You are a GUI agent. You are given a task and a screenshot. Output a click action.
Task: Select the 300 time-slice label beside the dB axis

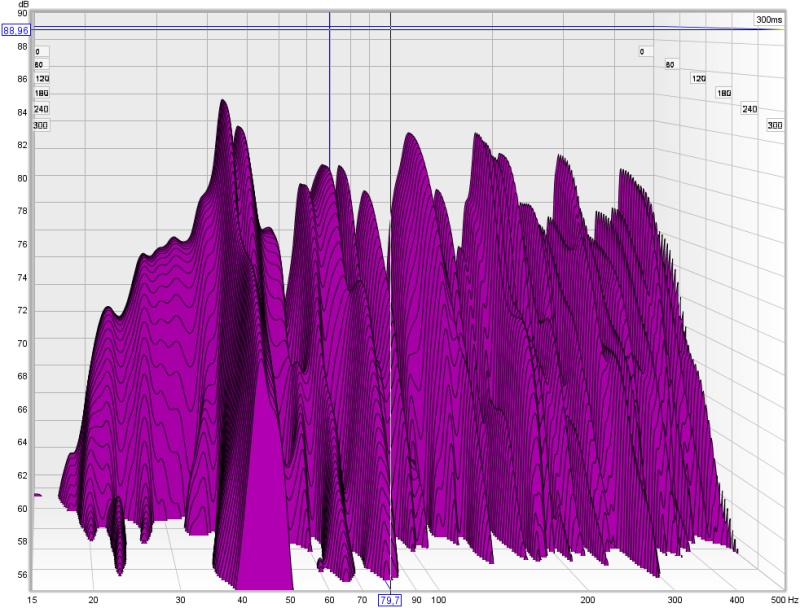pyautogui.click(x=41, y=125)
